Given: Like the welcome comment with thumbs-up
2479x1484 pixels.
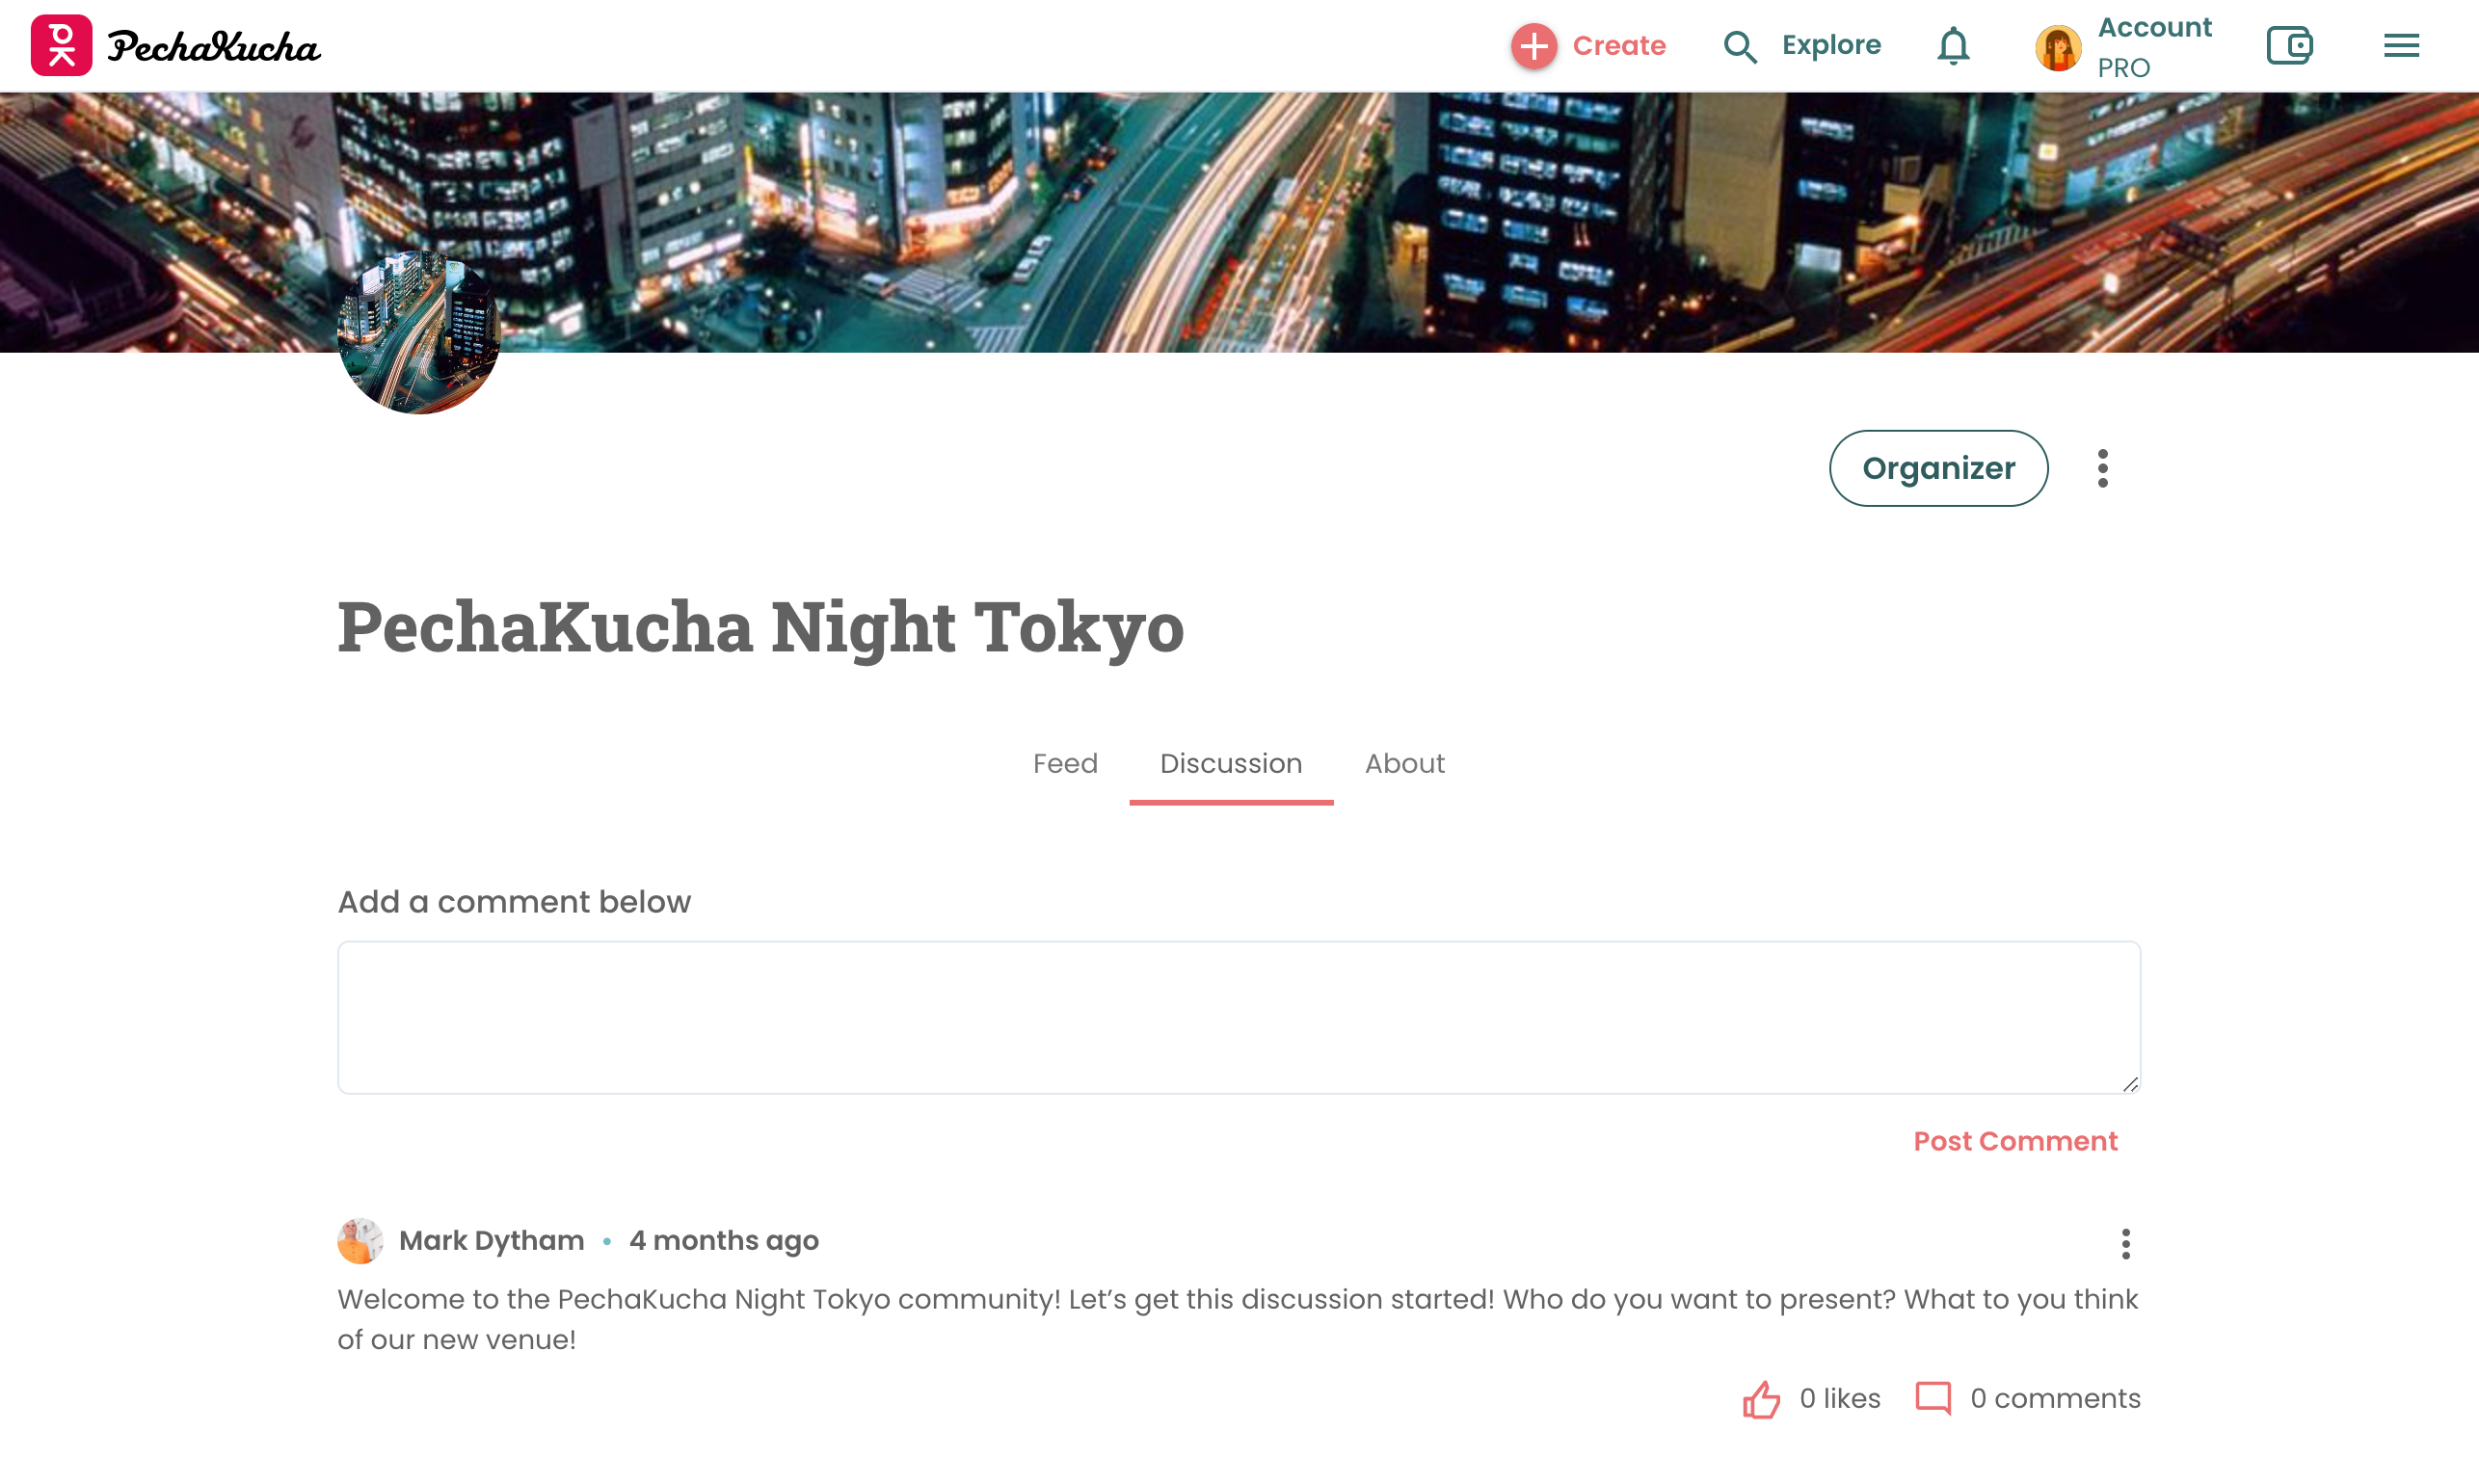Looking at the screenshot, I should 1760,1399.
